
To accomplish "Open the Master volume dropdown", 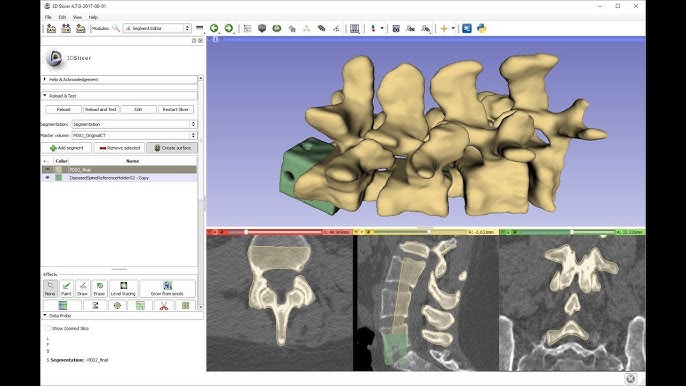I will coord(134,135).
